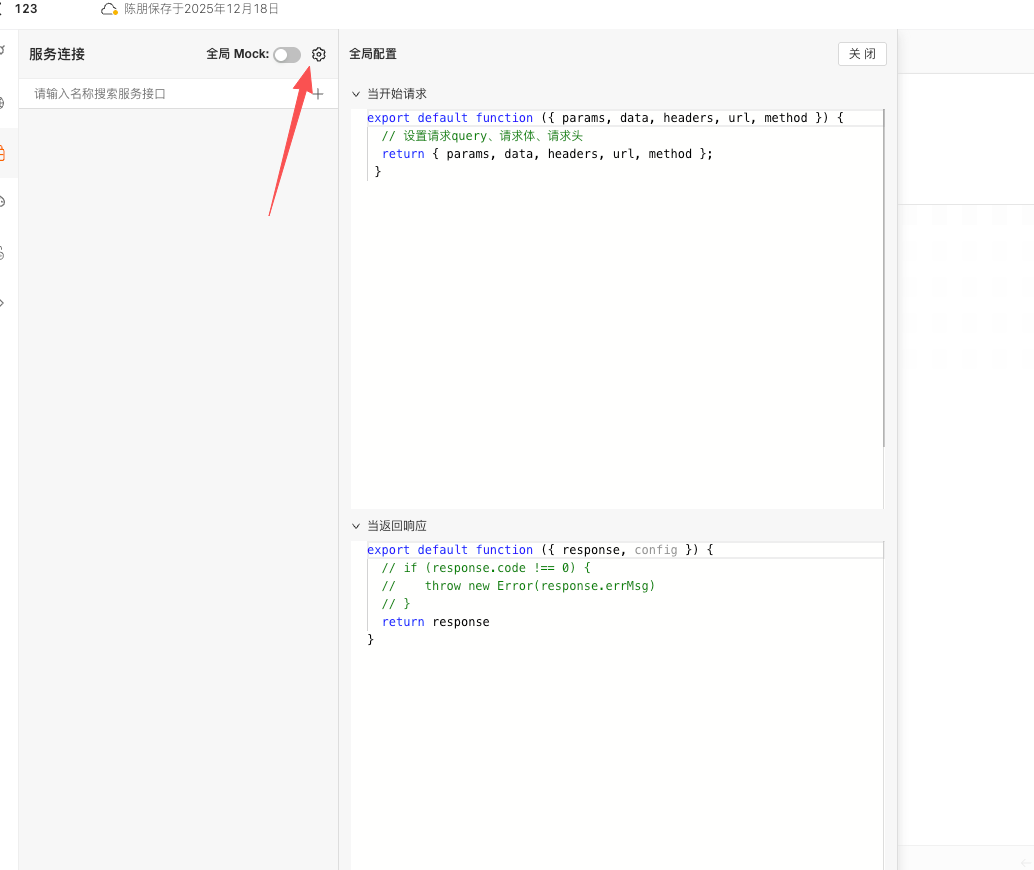1034x870 pixels.
Task: Collapse the 当开始请求 section
Action: [x=356, y=94]
